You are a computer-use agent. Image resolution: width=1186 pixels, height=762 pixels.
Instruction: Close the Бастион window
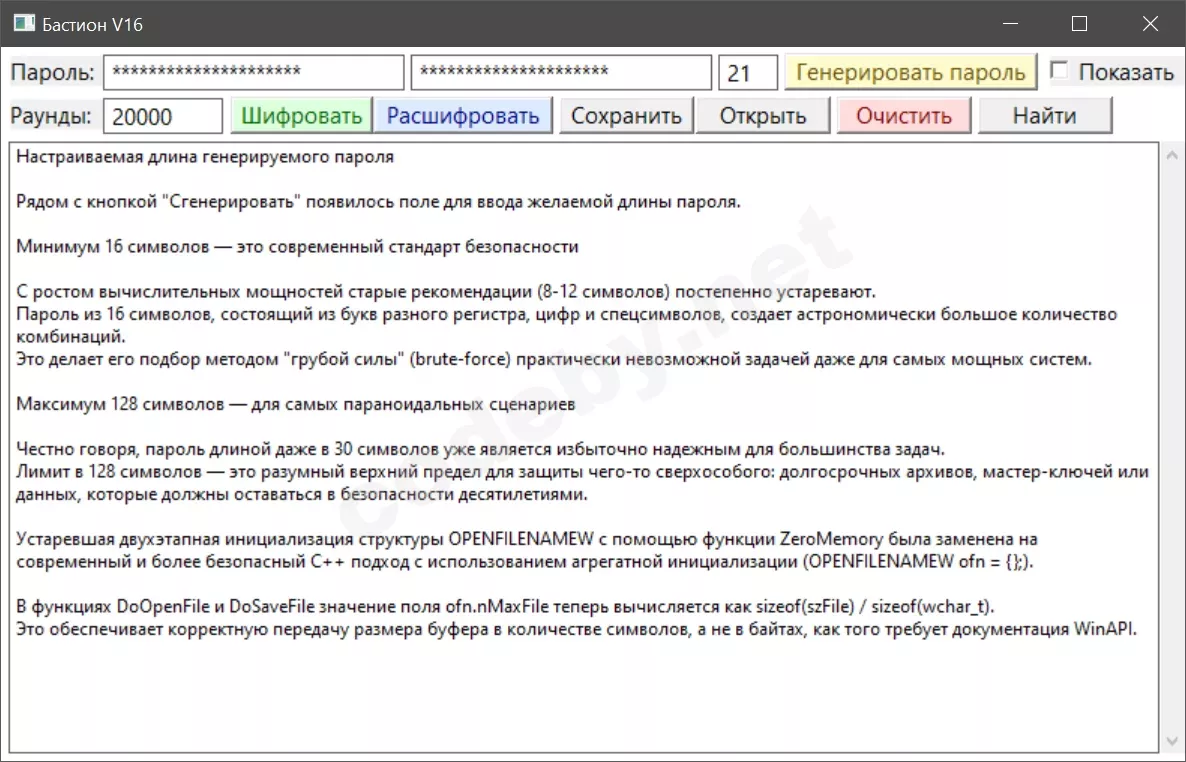(x=1149, y=22)
